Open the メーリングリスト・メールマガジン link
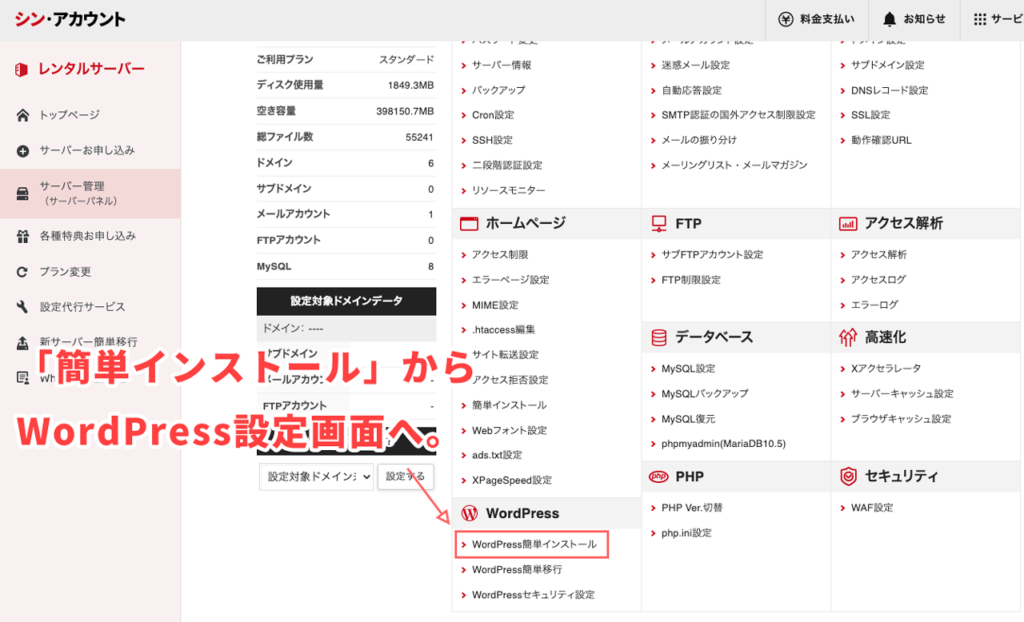The image size is (1024, 622). click(x=735, y=165)
